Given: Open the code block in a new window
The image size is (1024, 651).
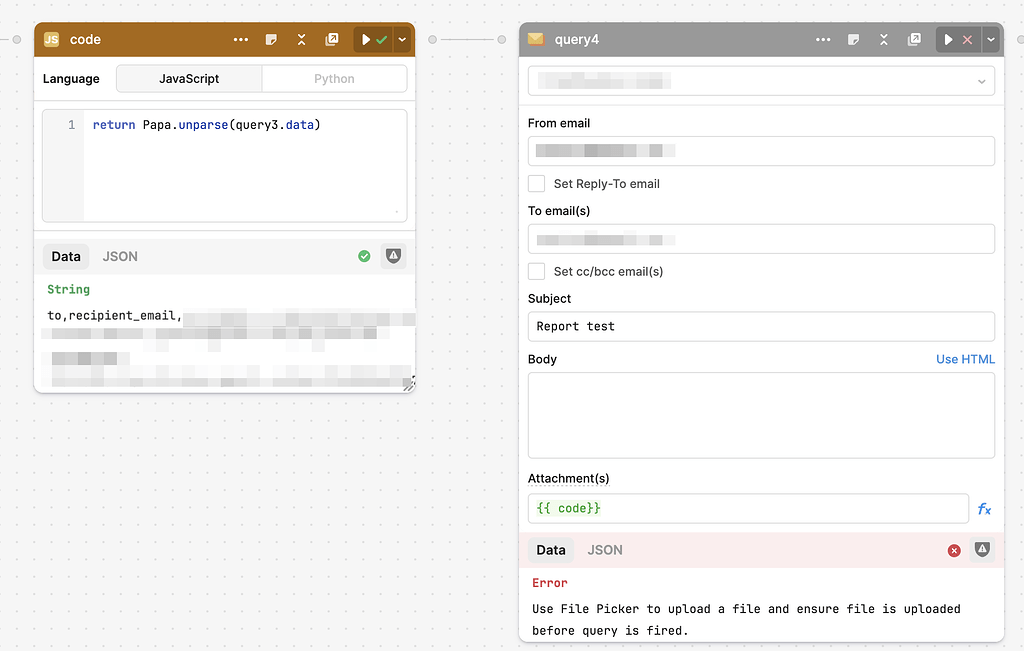Looking at the screenshot, I should [332, 39].
